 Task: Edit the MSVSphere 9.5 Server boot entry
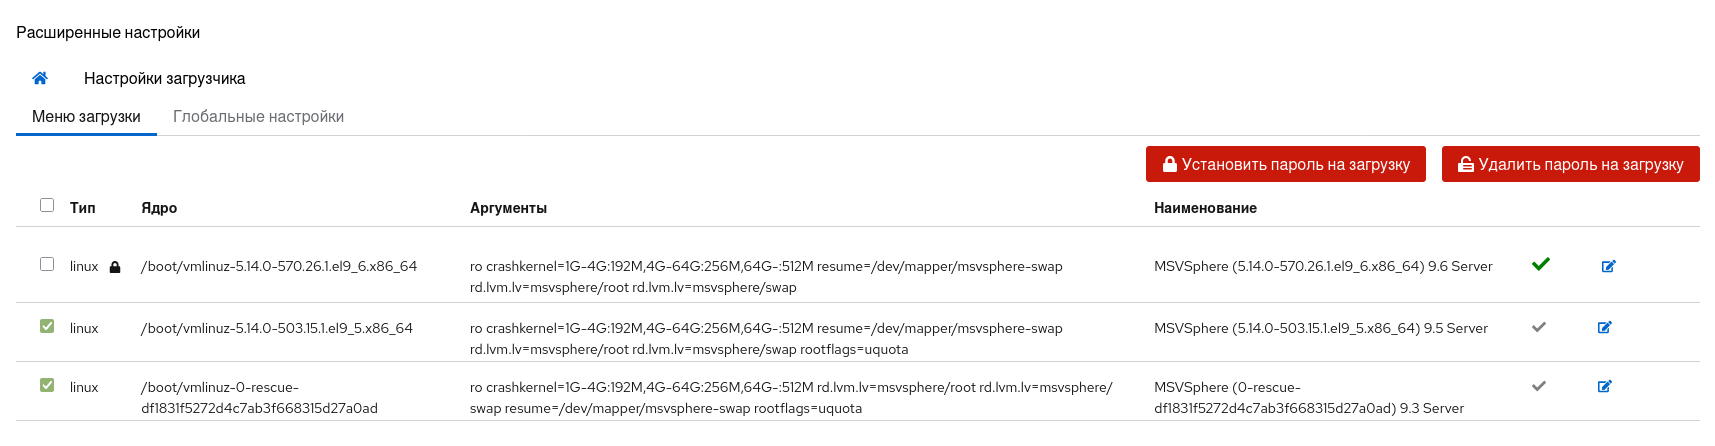coord(1604,327)
